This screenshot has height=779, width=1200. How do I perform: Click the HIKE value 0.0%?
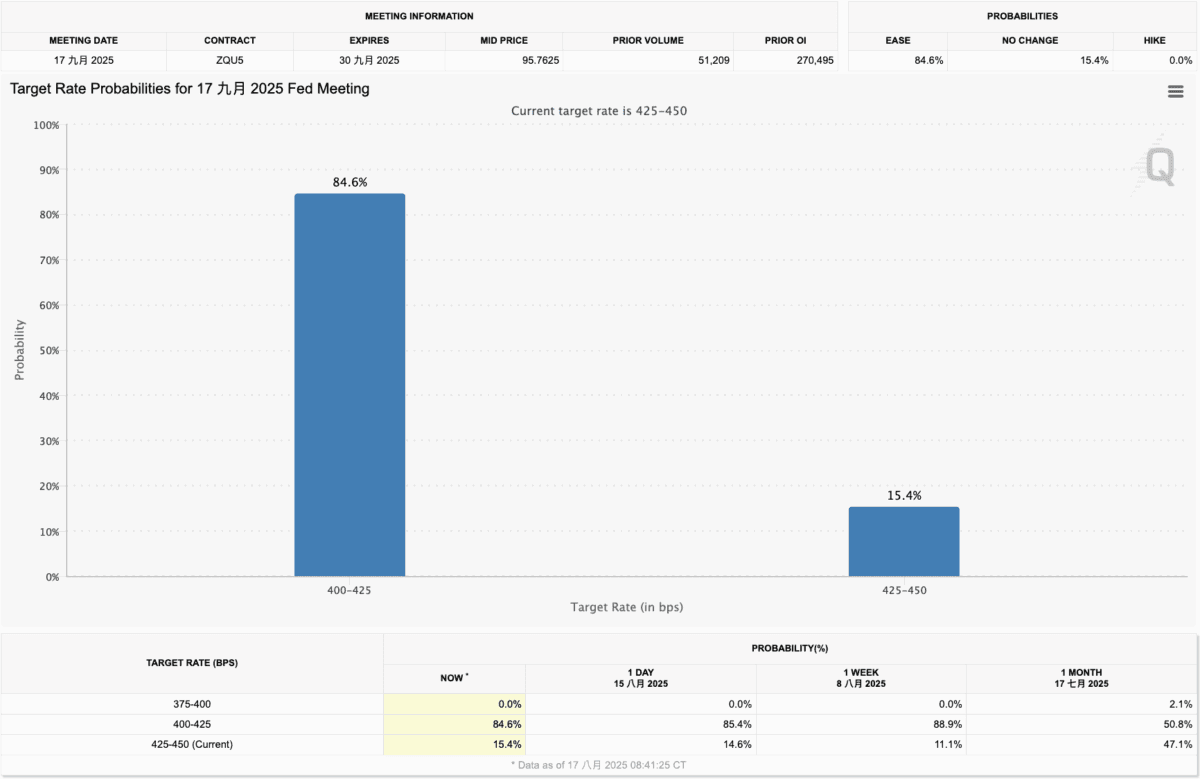coord(1179,61)
